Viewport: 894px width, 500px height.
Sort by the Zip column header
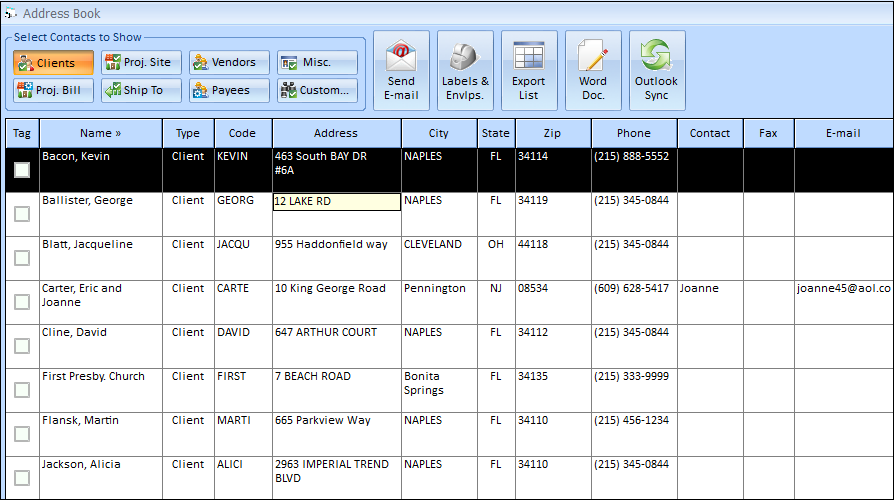[552, 133]
